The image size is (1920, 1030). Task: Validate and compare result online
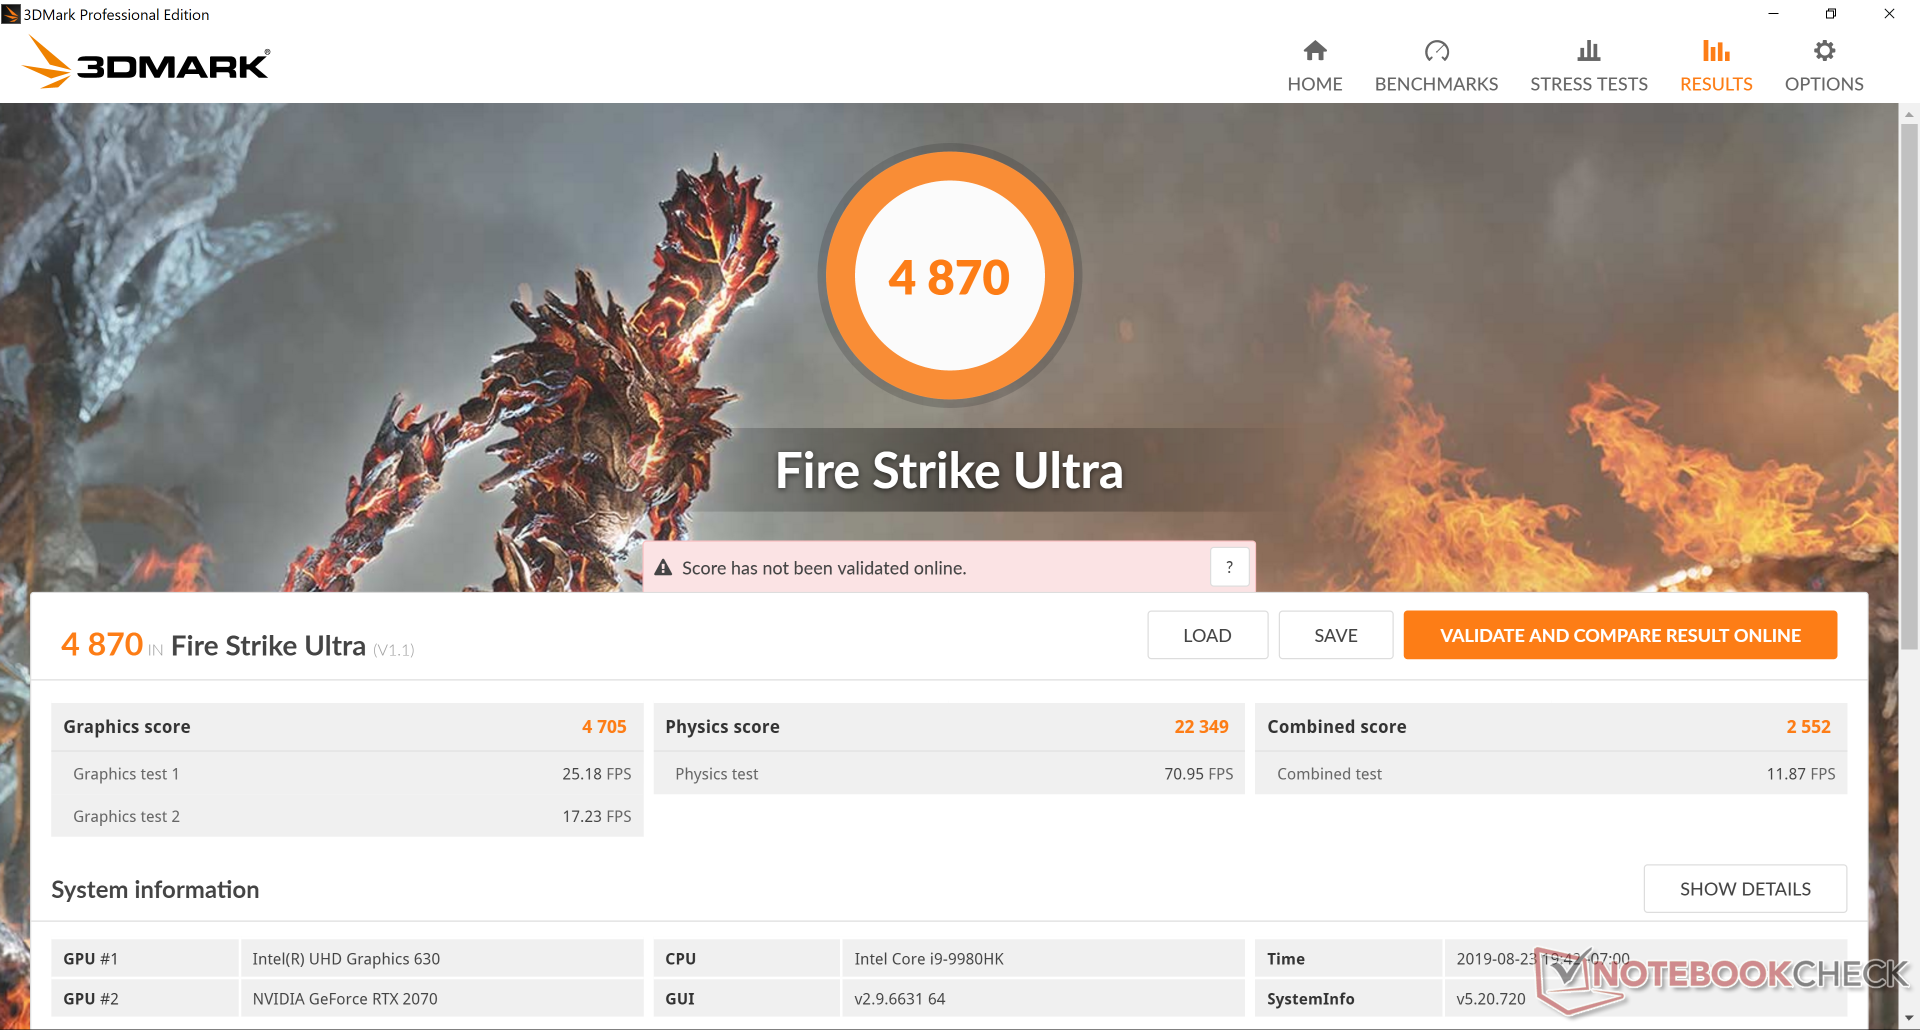(x=1620, y=635)
